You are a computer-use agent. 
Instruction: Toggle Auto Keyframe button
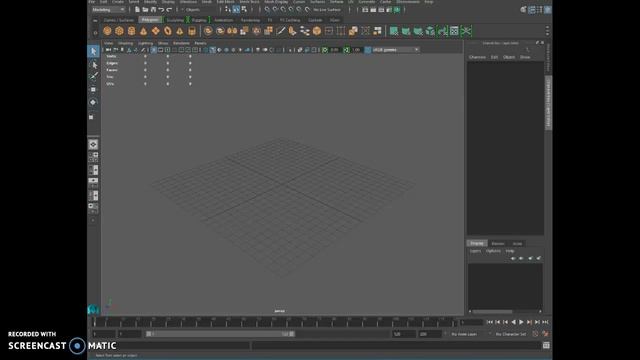pos(535,334)
